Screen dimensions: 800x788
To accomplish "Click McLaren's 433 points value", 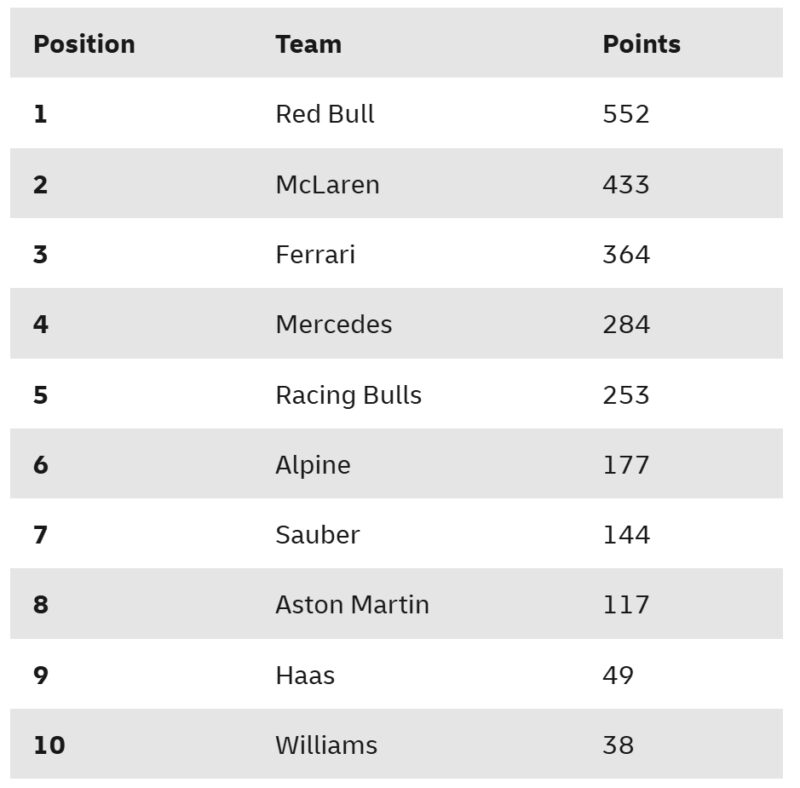I will pyautogui.click(x=626, y=184).
